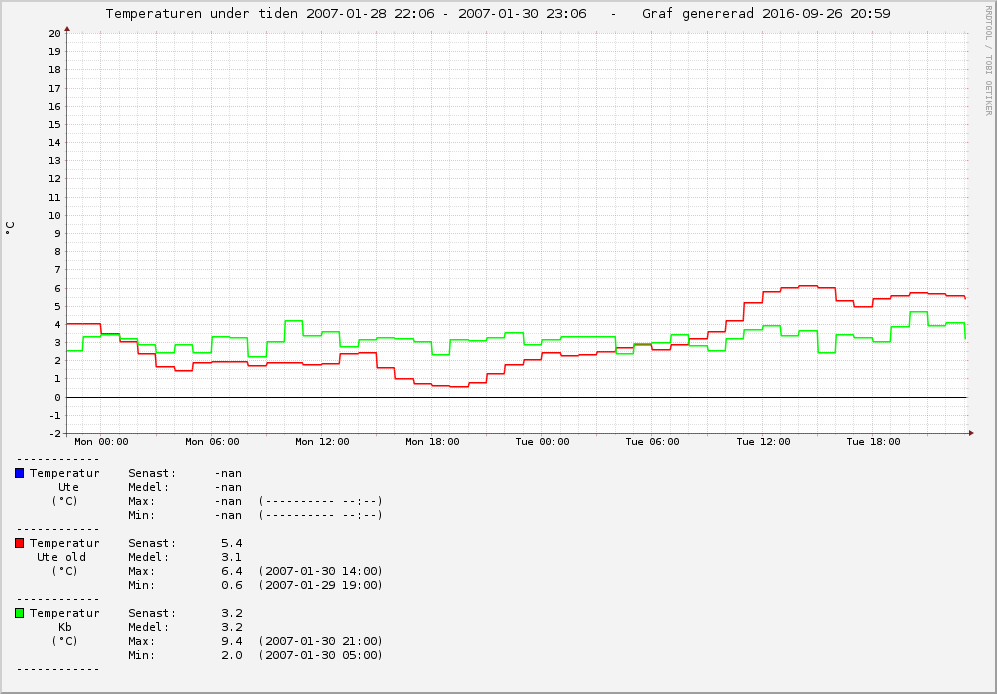Click the Mon 12:00 time axis label
Screen dimensions: 997x694
point(322,441)
